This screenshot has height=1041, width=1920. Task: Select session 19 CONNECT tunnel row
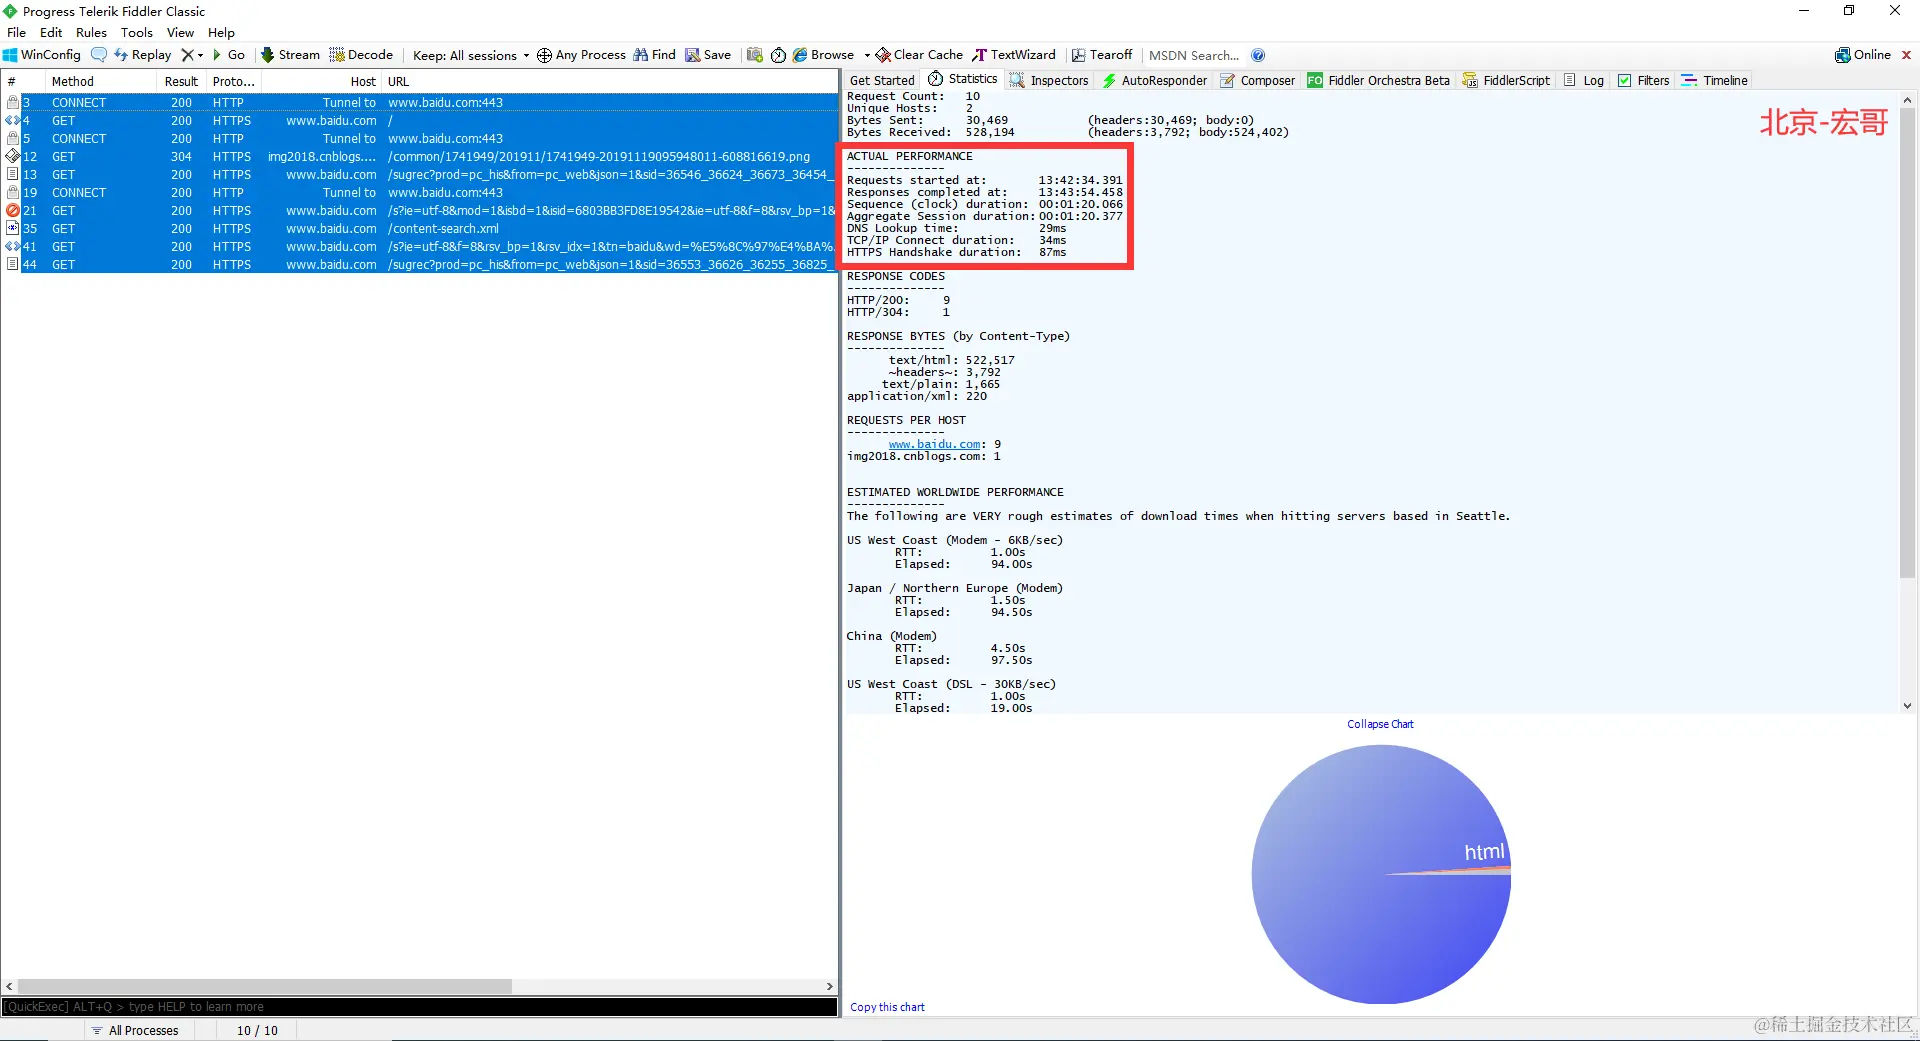tap(419, 193)
